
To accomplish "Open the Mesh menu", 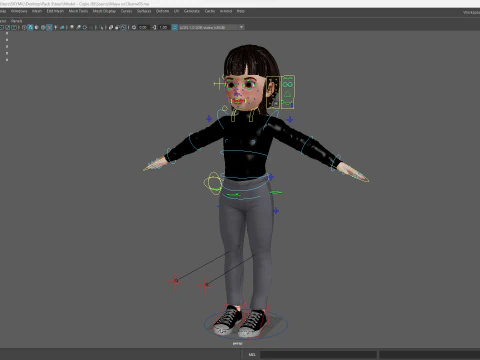I will (x=37, y=11).
